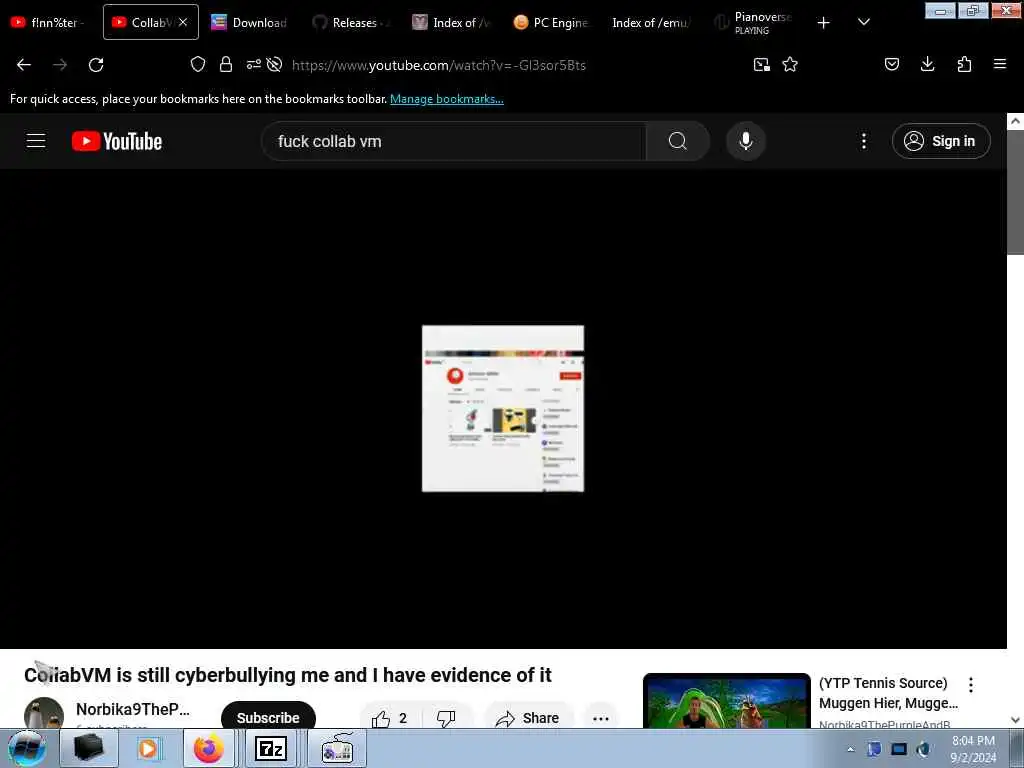Click the YouTube search box

(x=454, y=141)
